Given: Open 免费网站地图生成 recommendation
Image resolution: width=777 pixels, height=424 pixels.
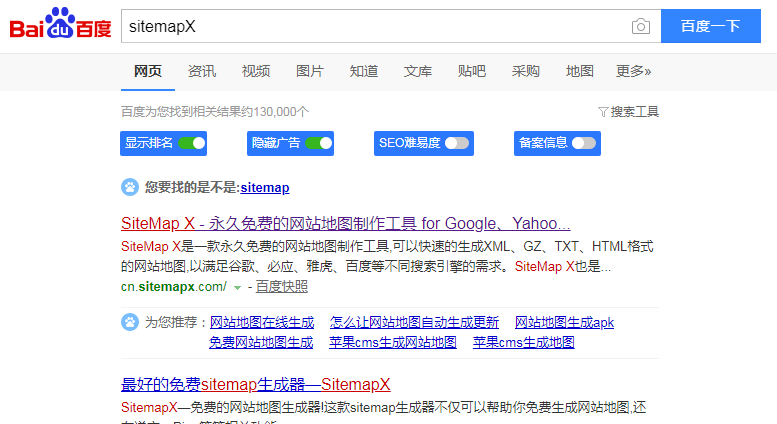Looking at the screenshot, I should [x=261, y=342].
